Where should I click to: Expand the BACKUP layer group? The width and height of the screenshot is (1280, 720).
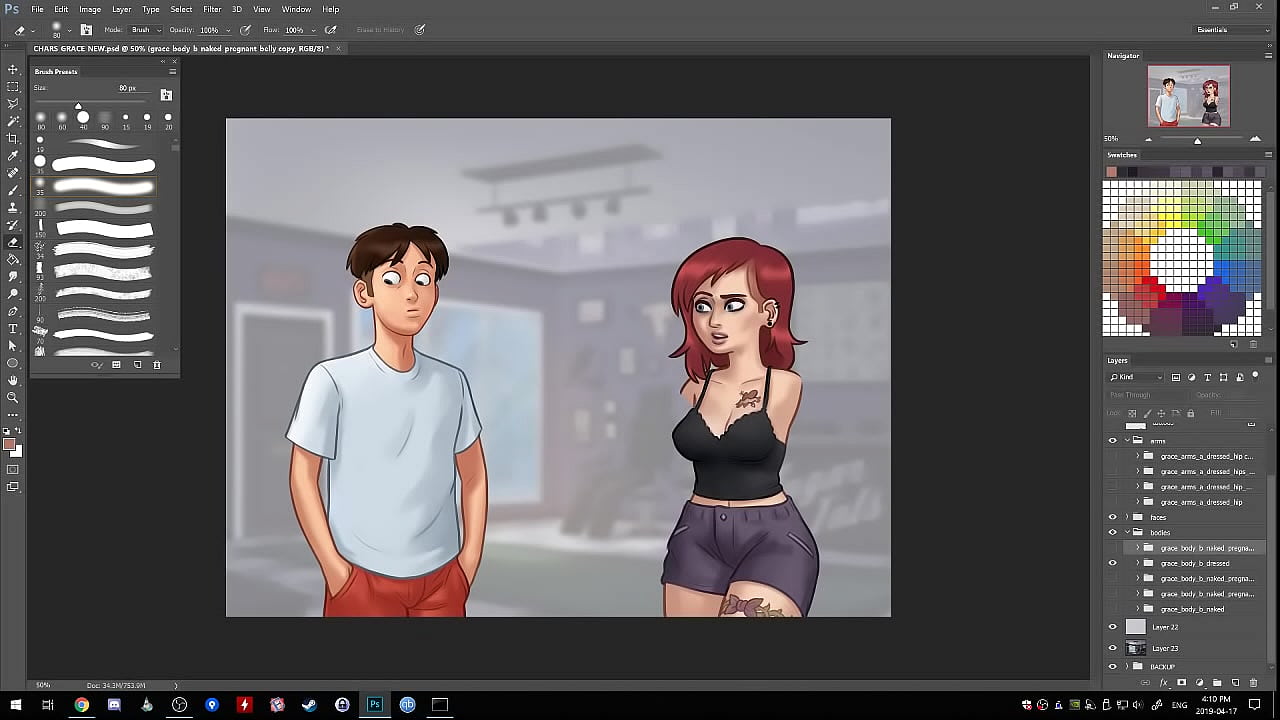(x=1127, y=666)
